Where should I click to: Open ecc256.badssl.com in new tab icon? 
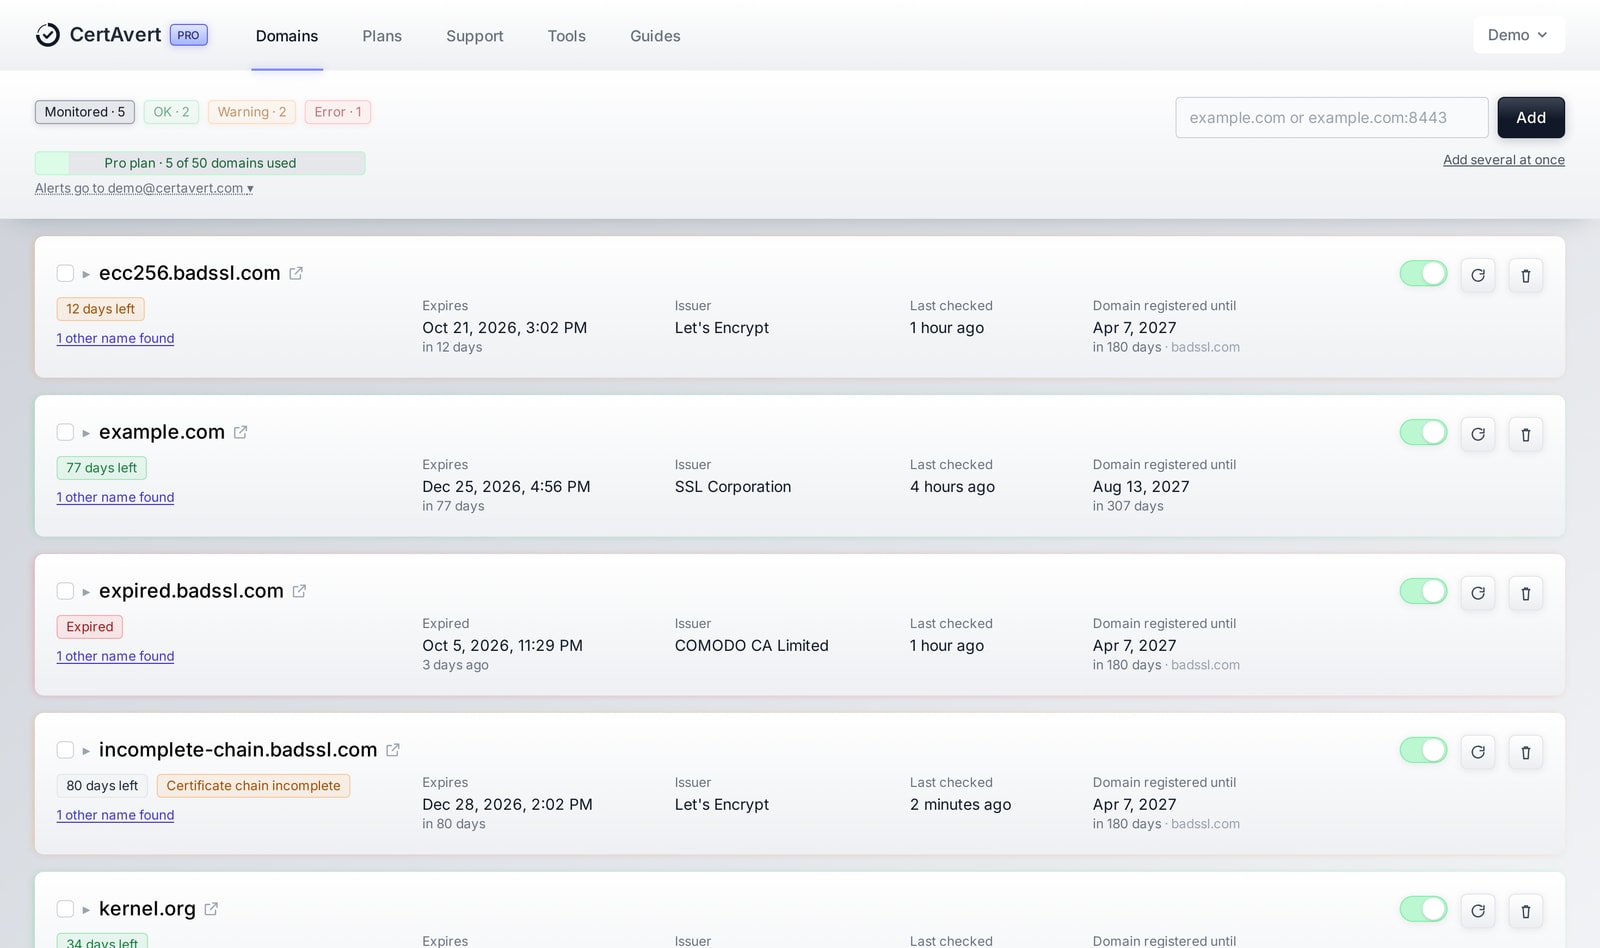click(296, 273)
